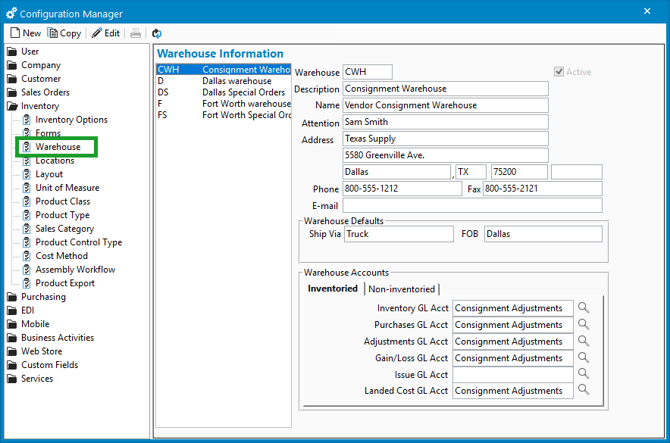Screen dimensions: 670x443
Task: Toggle the Active checkbox
Action: (560, 72)
